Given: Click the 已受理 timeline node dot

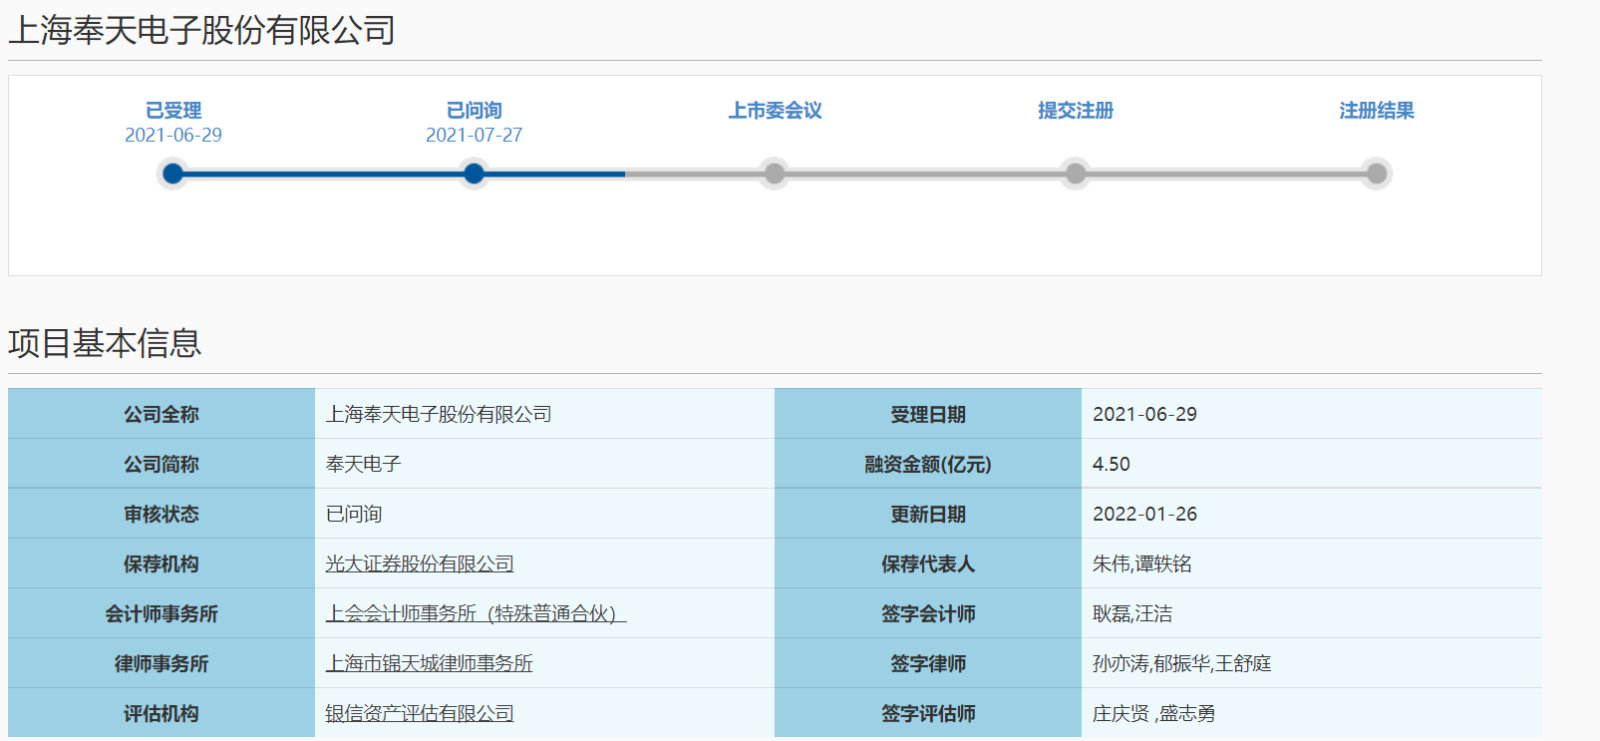Looking at the screenshot, I should coord(173,174).
